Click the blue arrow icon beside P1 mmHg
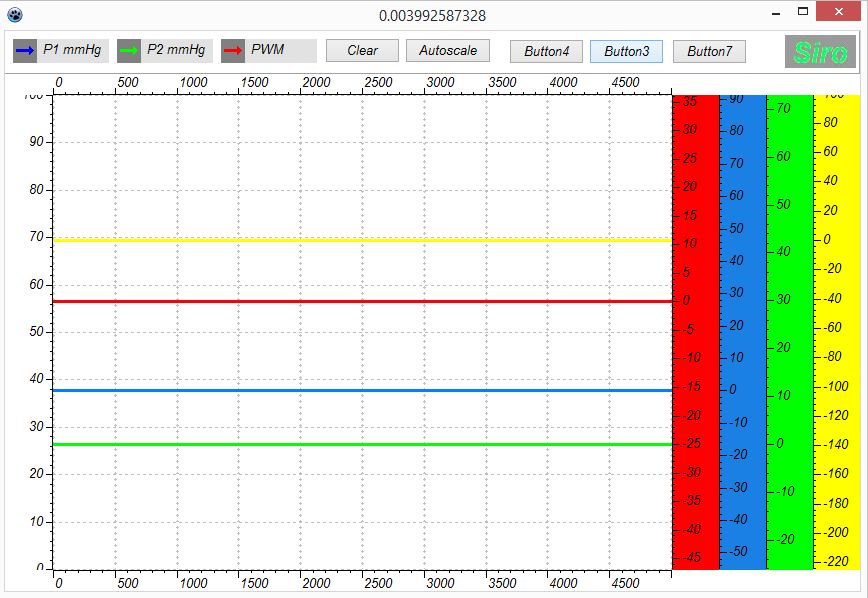868x598 pixels. point(25,50)
